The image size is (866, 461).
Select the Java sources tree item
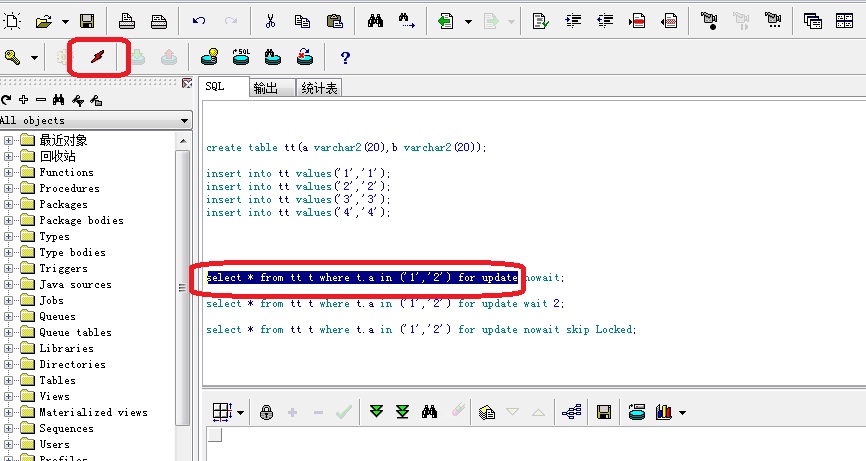coord(76,284)
